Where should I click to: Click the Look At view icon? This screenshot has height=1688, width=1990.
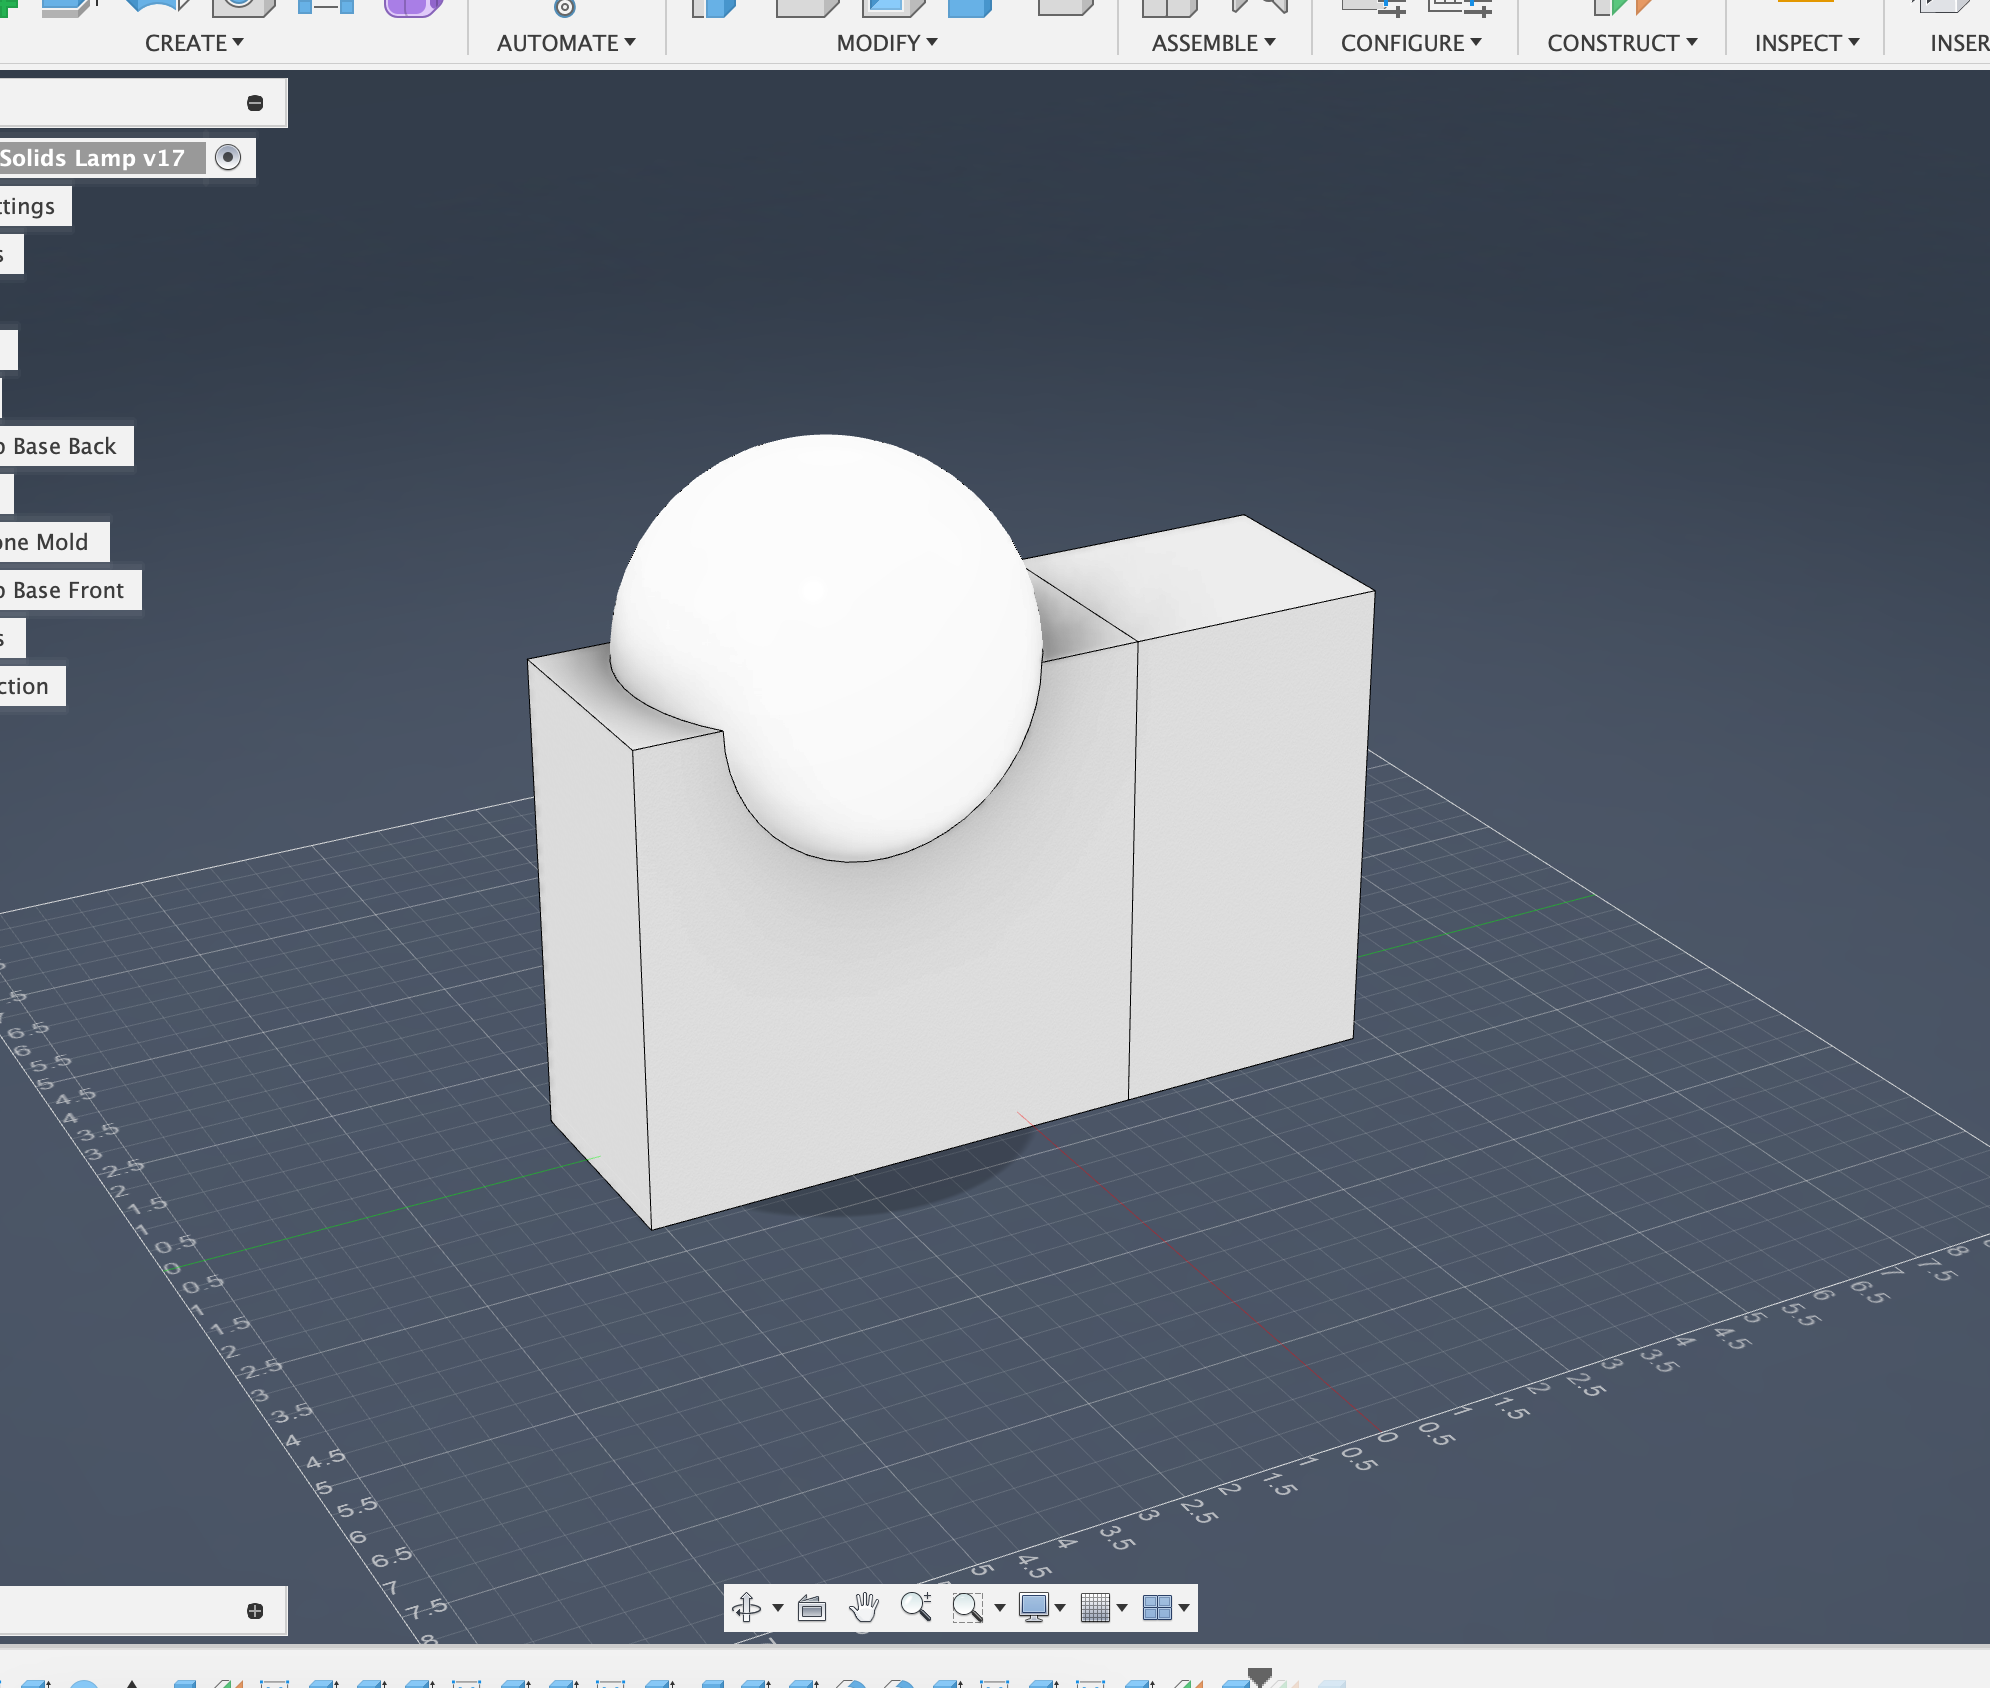pos(812,1607)
